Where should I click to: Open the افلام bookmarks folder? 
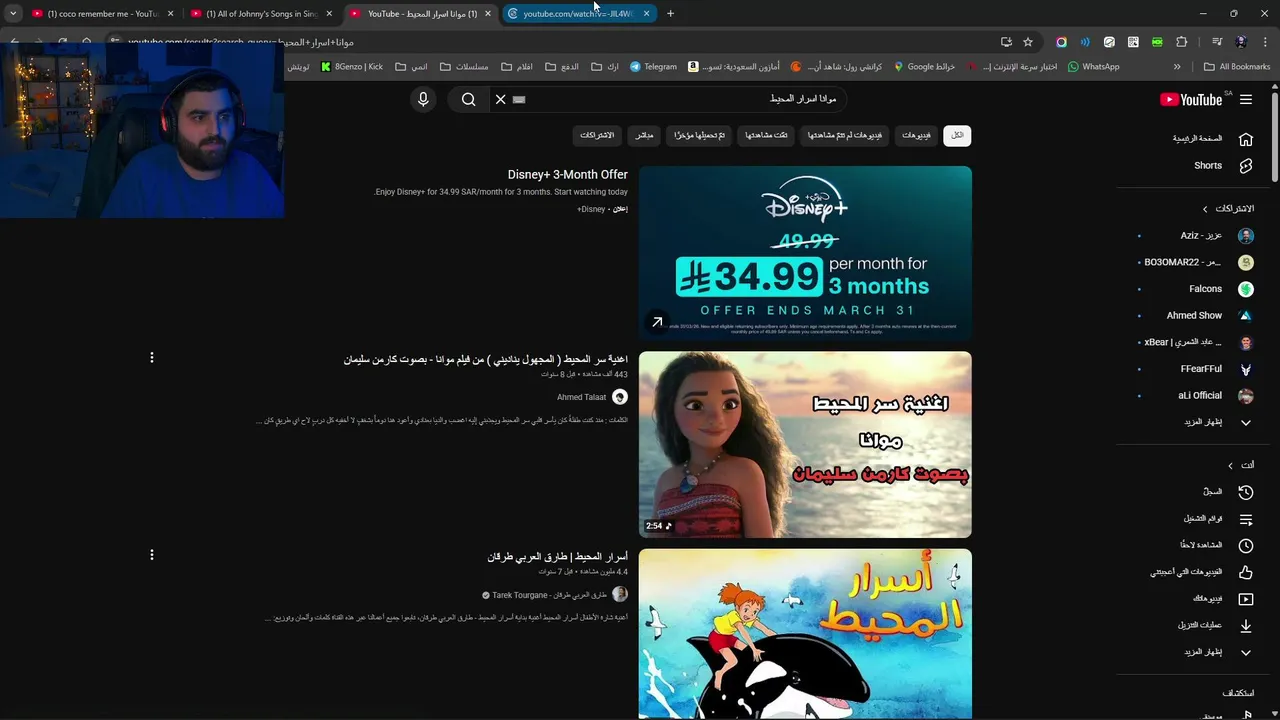(516, 67)
